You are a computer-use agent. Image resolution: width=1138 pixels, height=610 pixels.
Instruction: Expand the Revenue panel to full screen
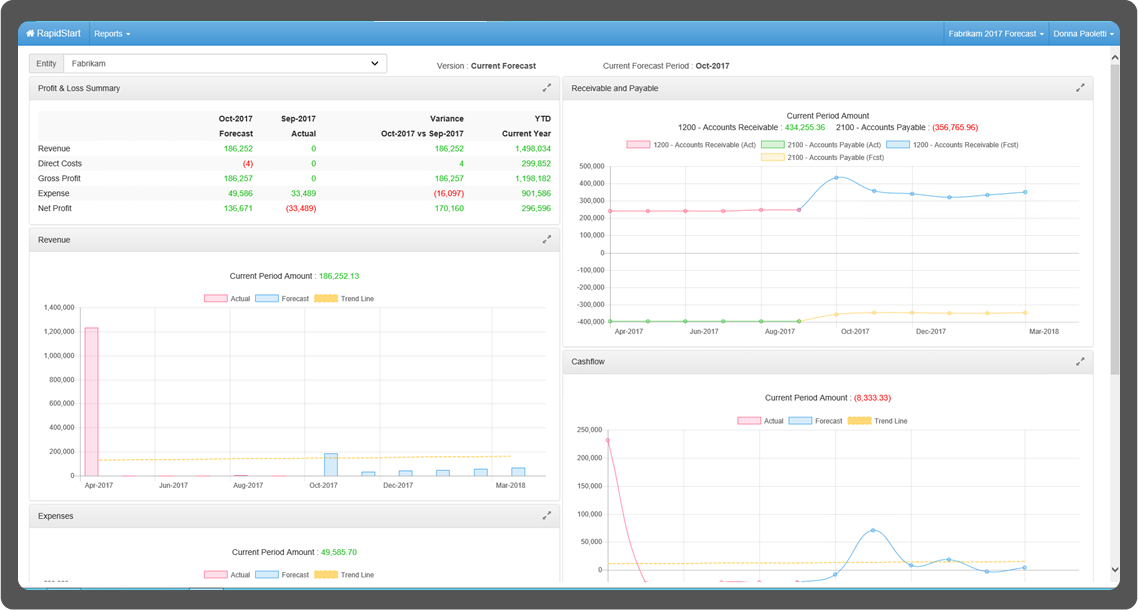click(547, 239)
